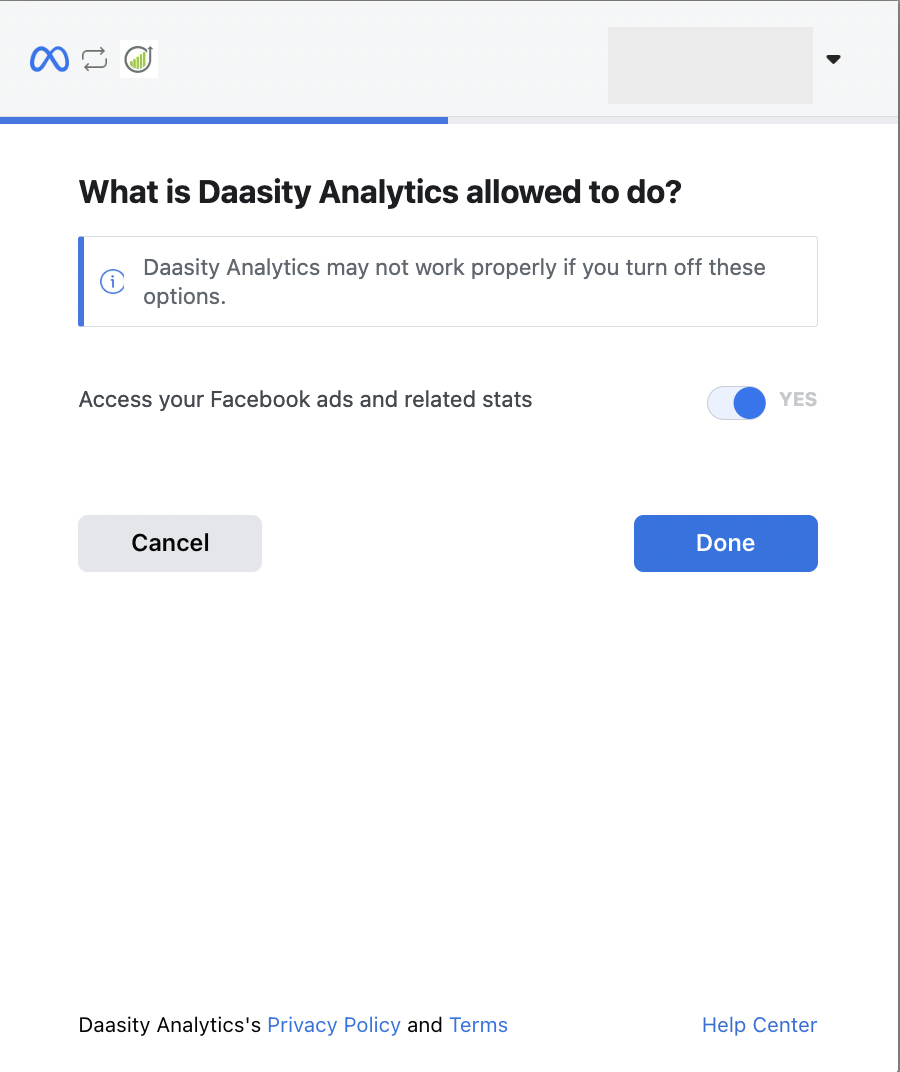900x1072 pixels.
Task: Click the YES label beside the switch
Action: [x=798, y=400]
